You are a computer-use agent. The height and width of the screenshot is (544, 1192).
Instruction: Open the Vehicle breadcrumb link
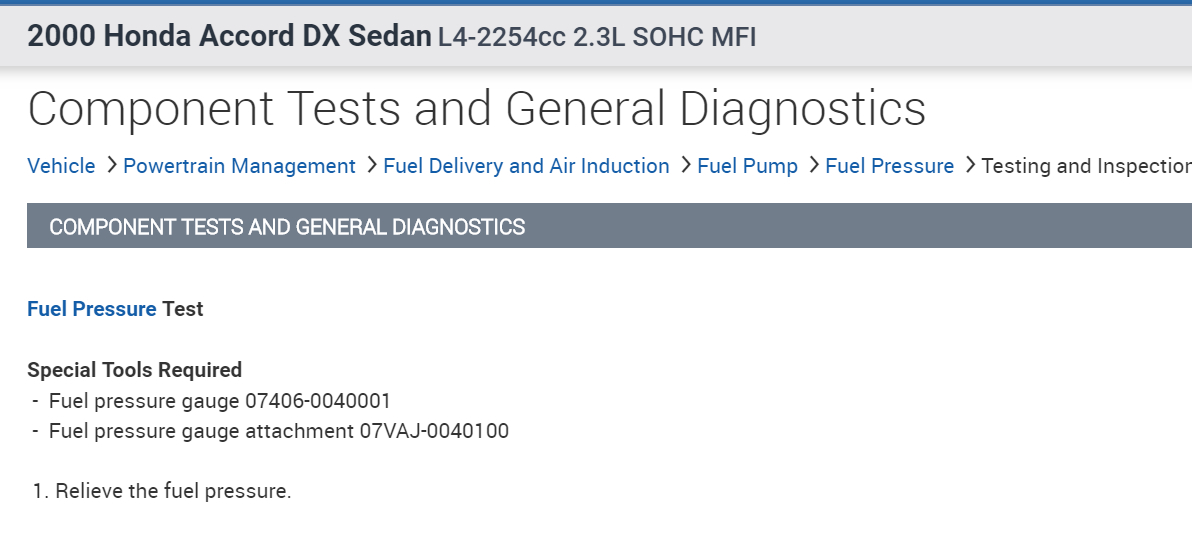pos(61,166)
